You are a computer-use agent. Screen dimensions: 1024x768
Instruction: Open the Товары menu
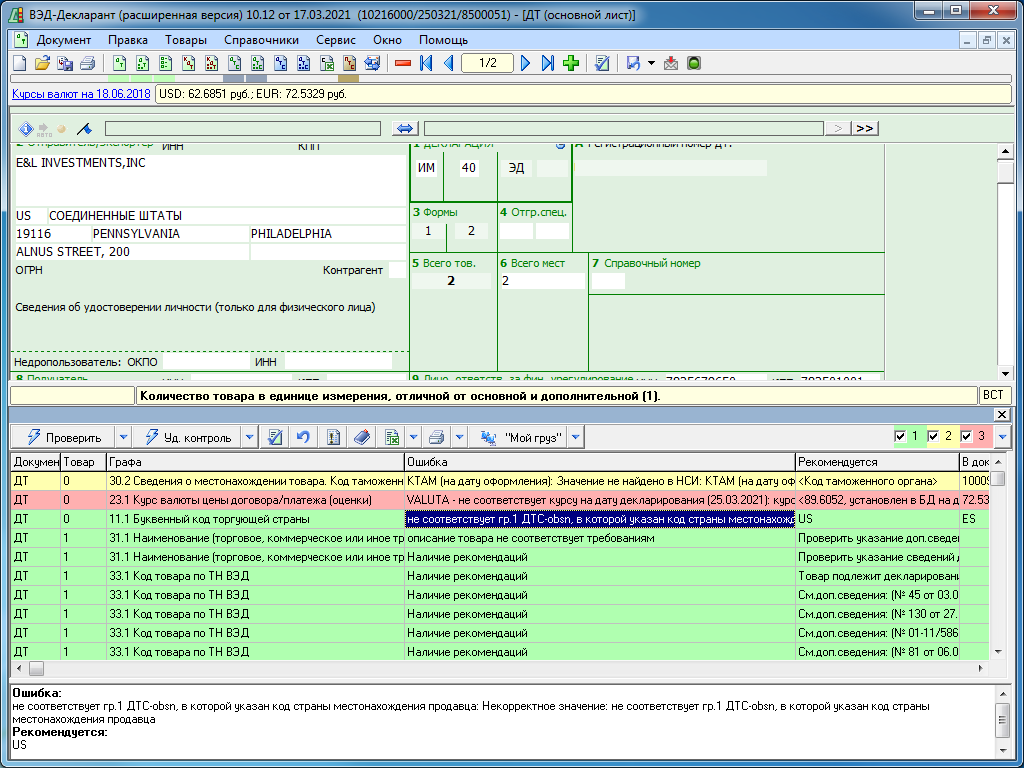(186, 40)
